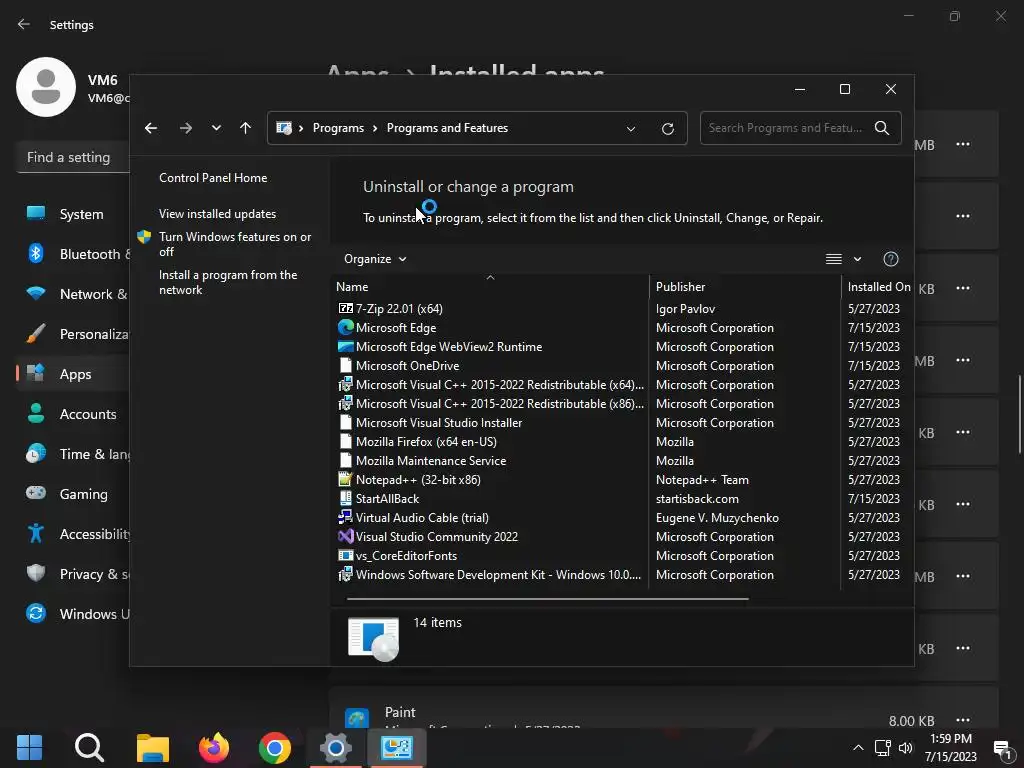Viewport: 1024px width, 768px height.
Task: Select the Notepad++ program icon
Action: [345, 479]
